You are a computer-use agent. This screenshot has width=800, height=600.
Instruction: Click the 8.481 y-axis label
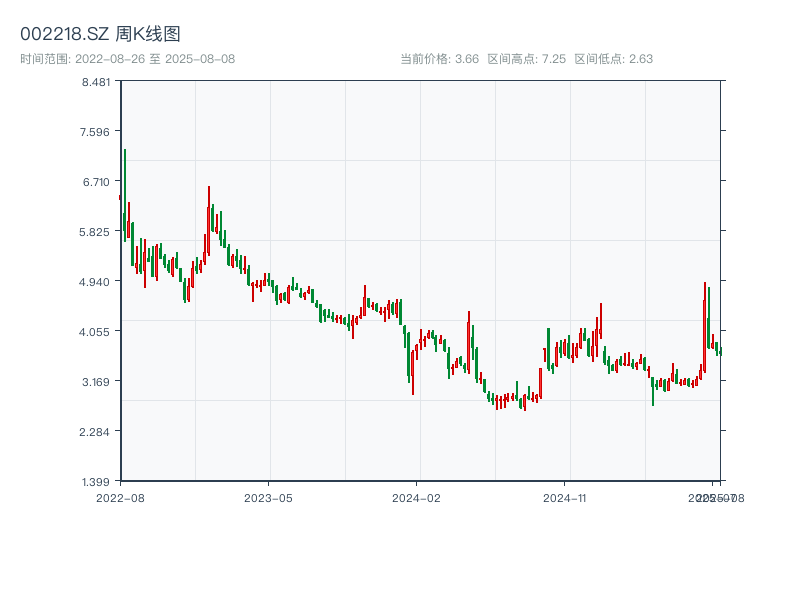[x=97, y=82]
